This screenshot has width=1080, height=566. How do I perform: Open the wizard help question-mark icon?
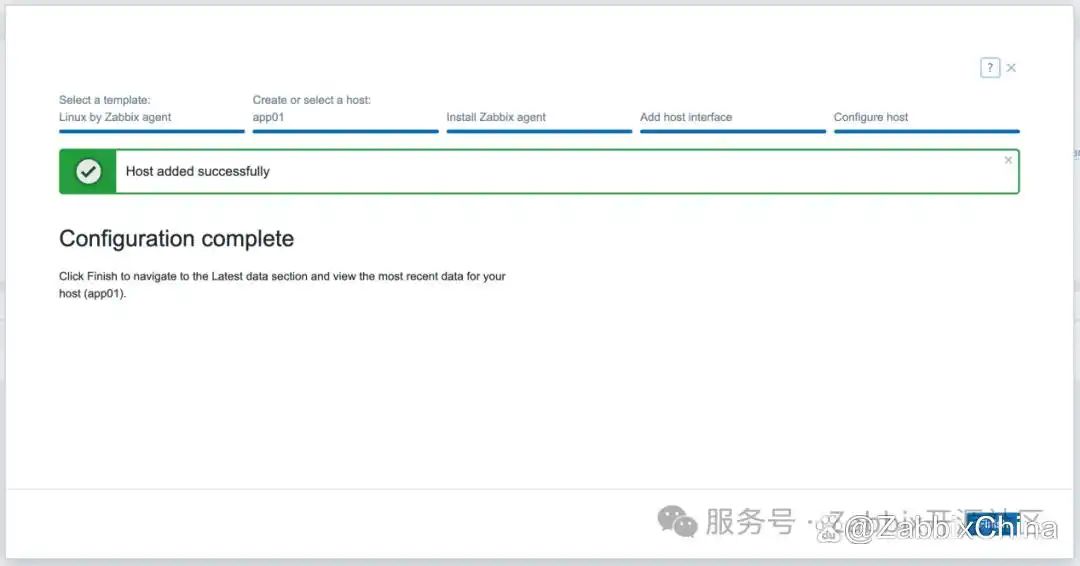click(990, 67)
